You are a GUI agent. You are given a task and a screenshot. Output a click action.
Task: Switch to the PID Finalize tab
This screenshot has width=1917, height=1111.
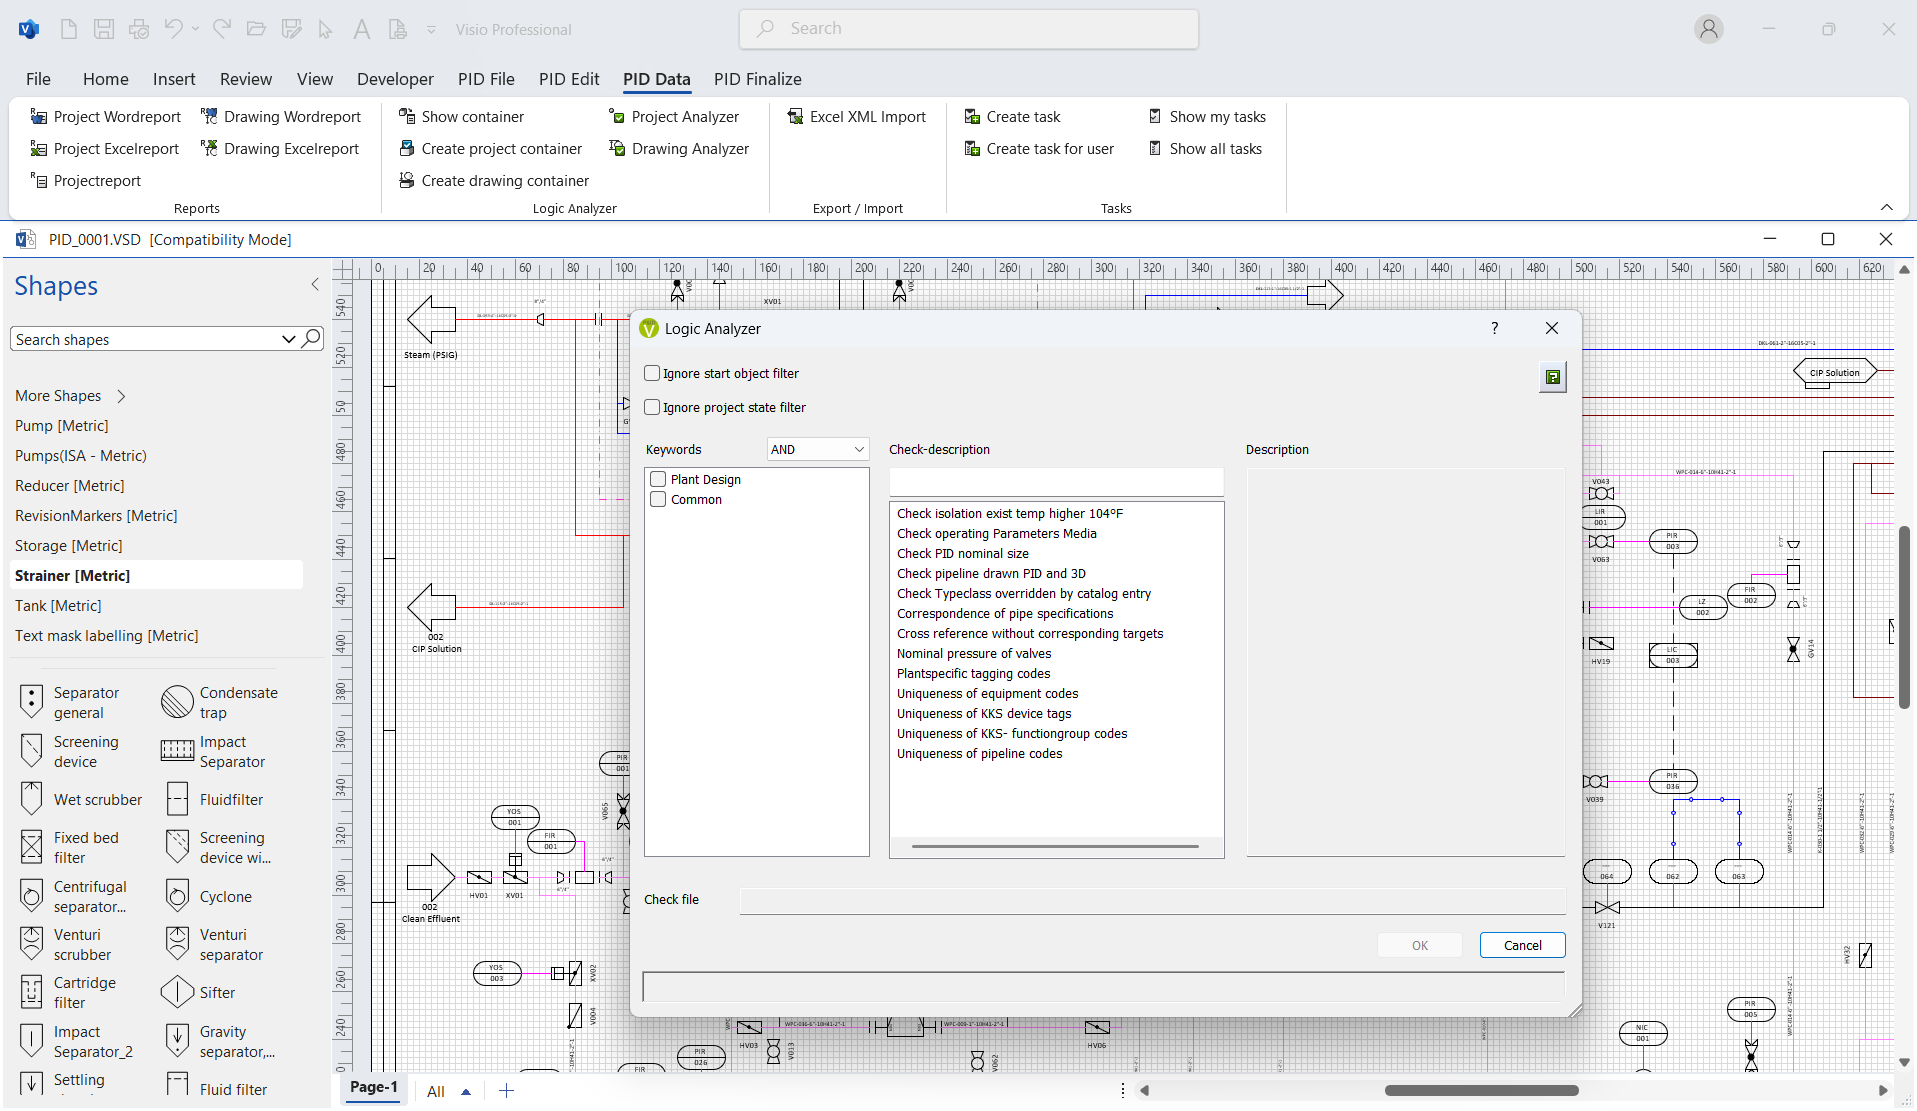coord(757,79)
